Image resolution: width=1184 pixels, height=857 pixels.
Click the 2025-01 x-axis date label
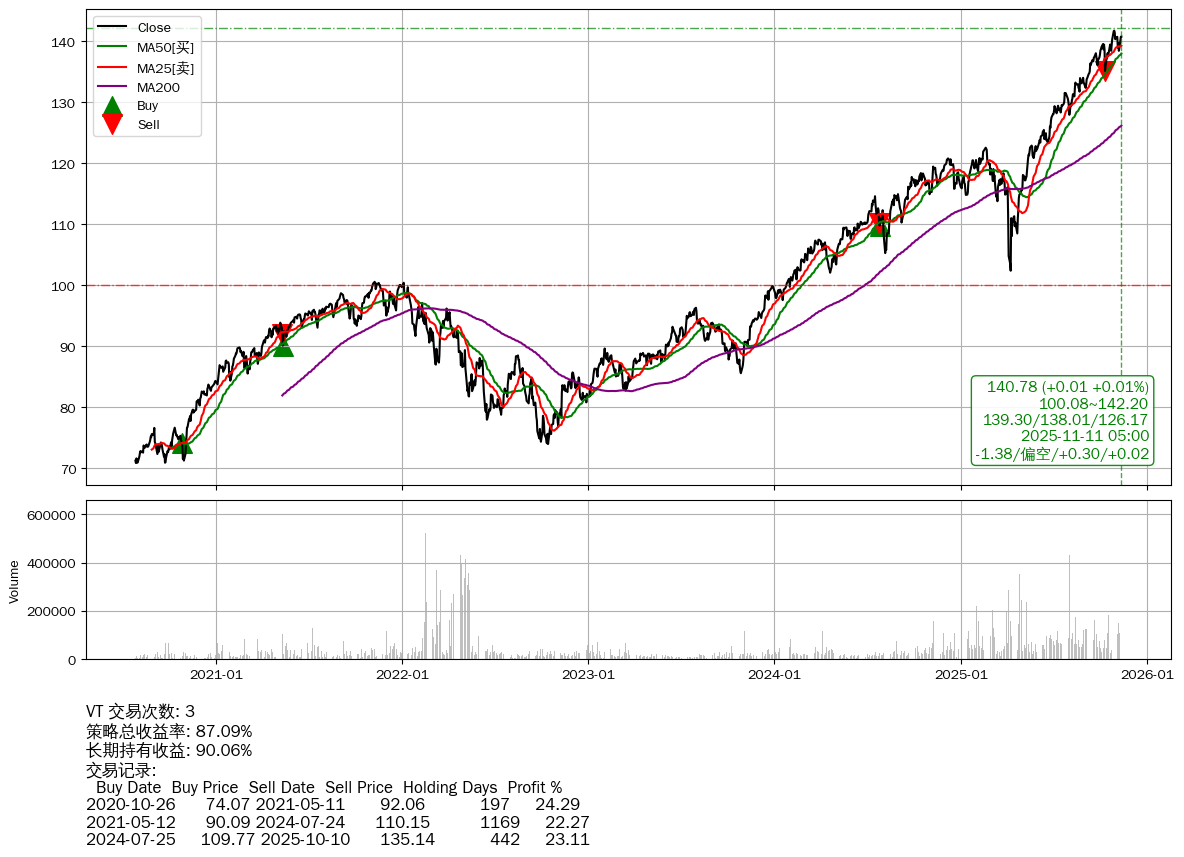[960, 675]
